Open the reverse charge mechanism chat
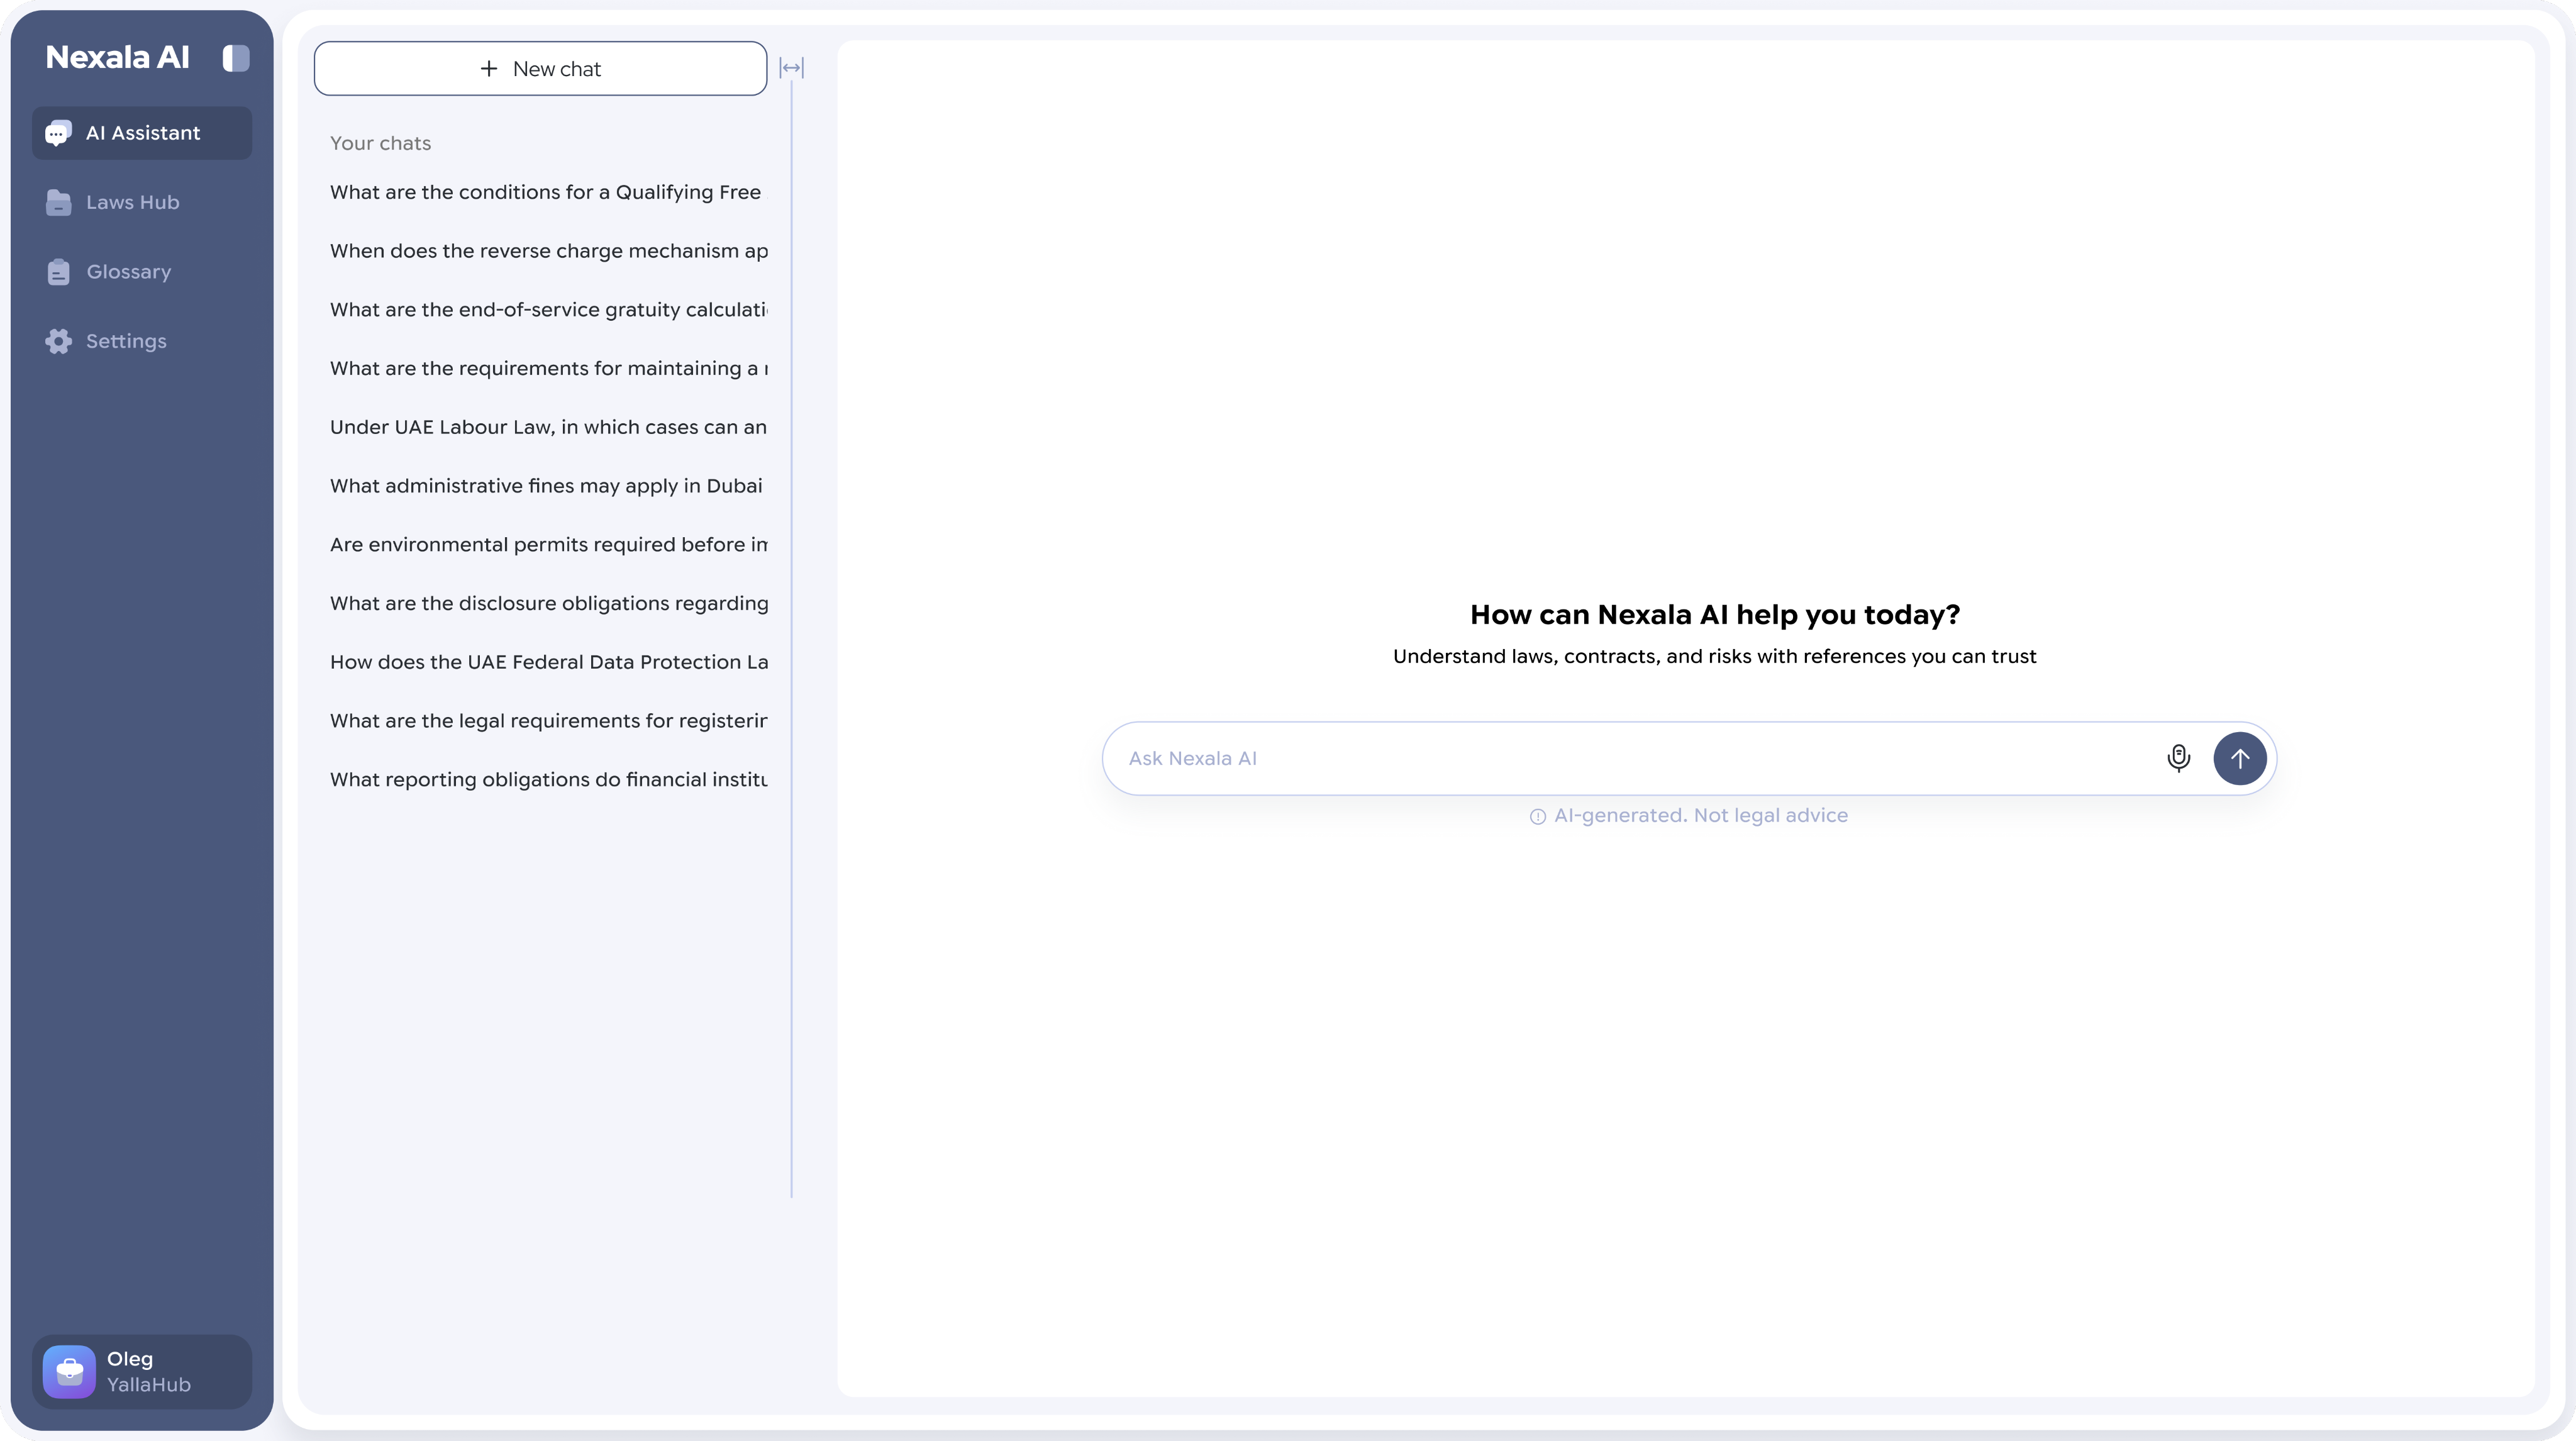2576x1441 pixels. [x=548, y=251]
